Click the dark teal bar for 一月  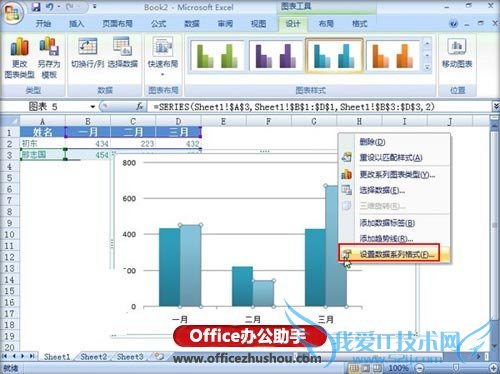point(169,267)
